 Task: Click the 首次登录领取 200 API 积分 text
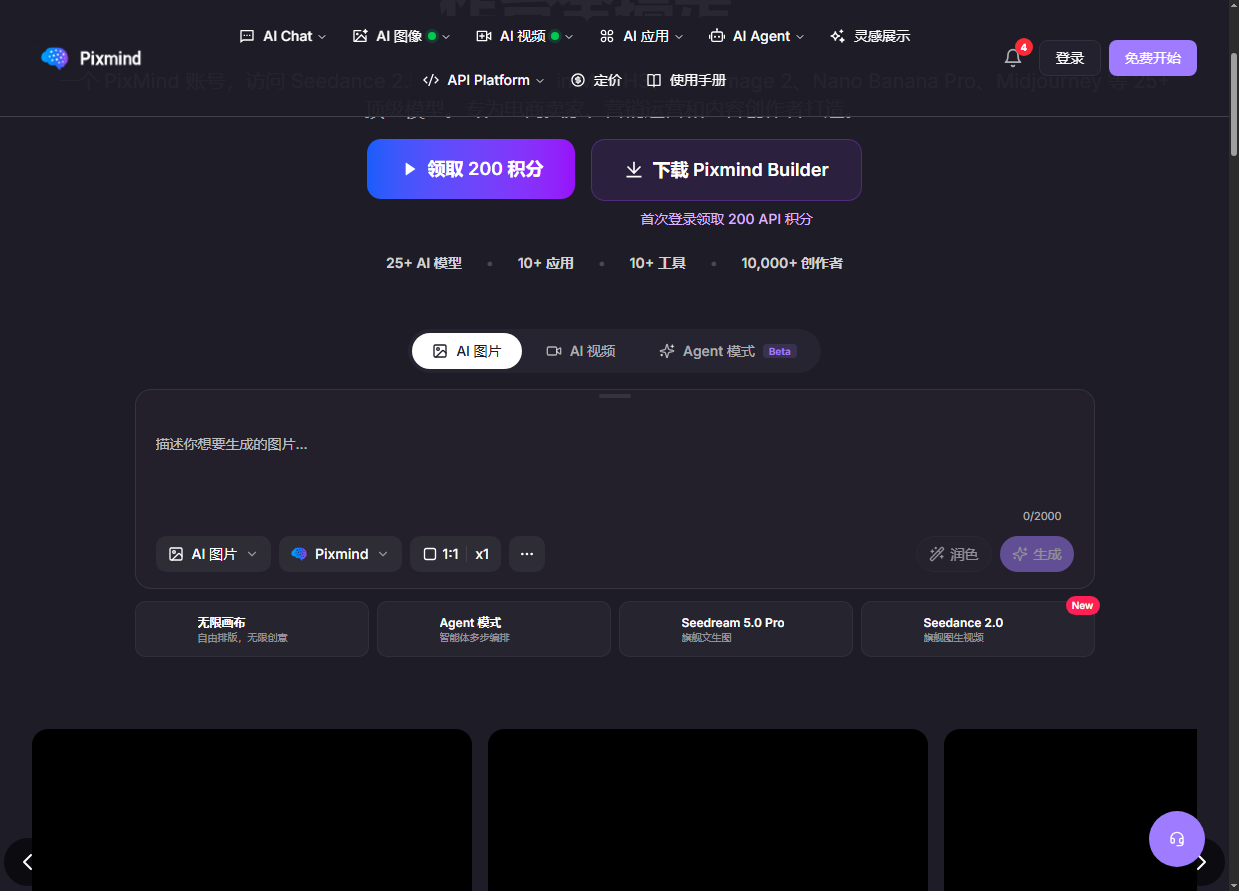pyautogui.click(x=727, y=219)
